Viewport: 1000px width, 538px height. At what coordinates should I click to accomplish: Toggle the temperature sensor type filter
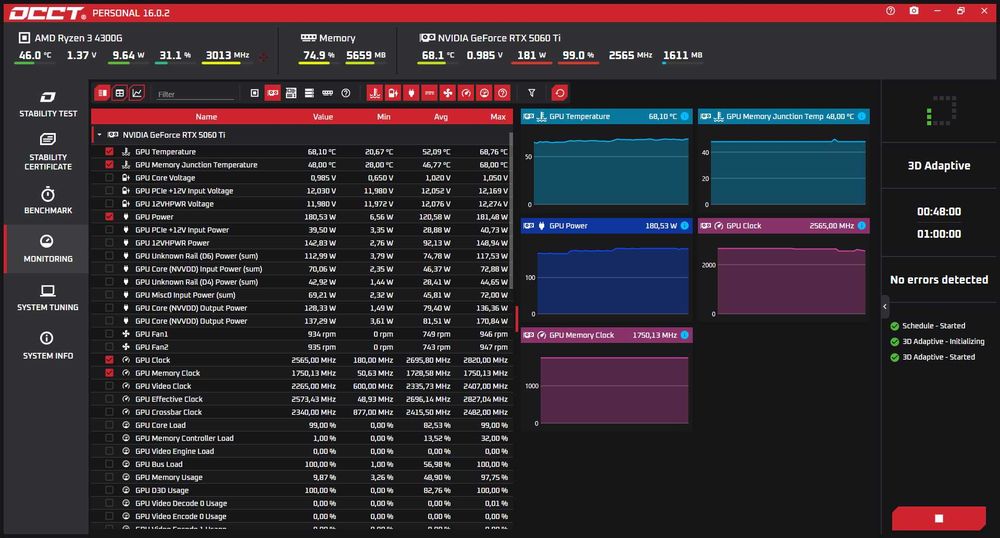click(x=374, y=93)
